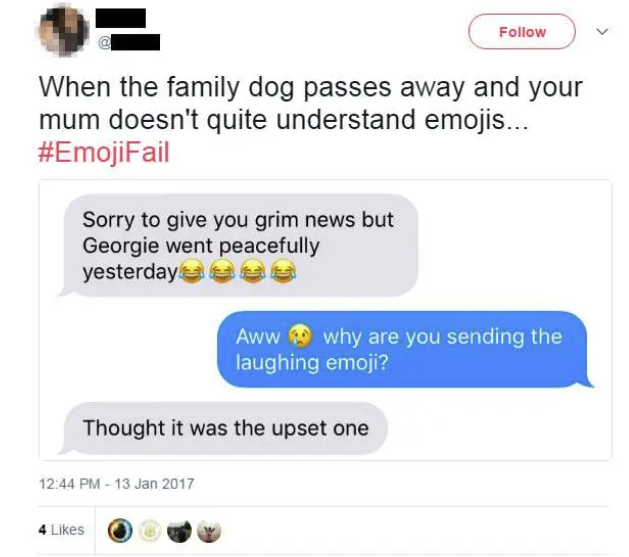This screenshot has height=557, width=629.
Task: Click the 'Sorry to give you grim news' bubble
Action: pos(238,245)
